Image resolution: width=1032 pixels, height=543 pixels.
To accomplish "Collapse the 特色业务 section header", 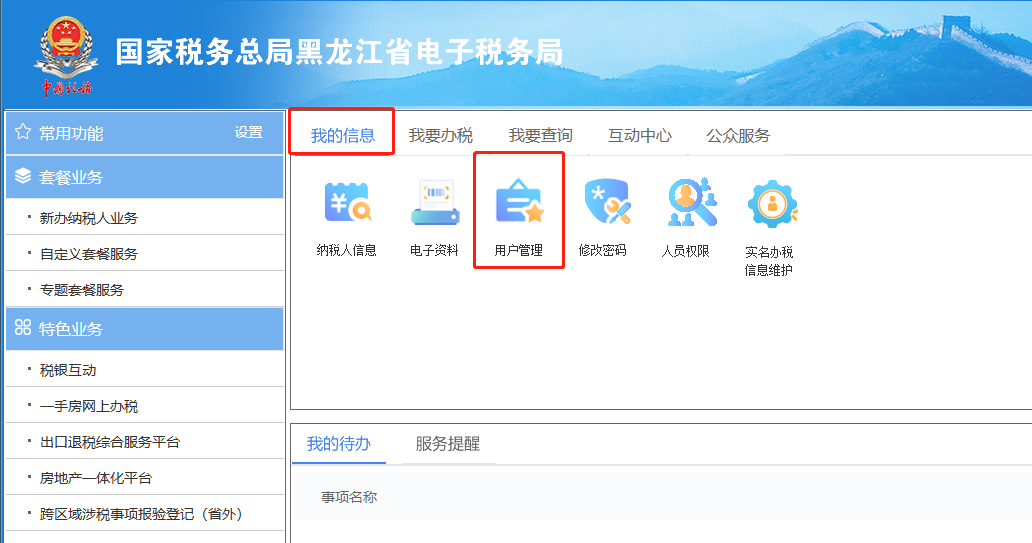I will click(145, 328).
